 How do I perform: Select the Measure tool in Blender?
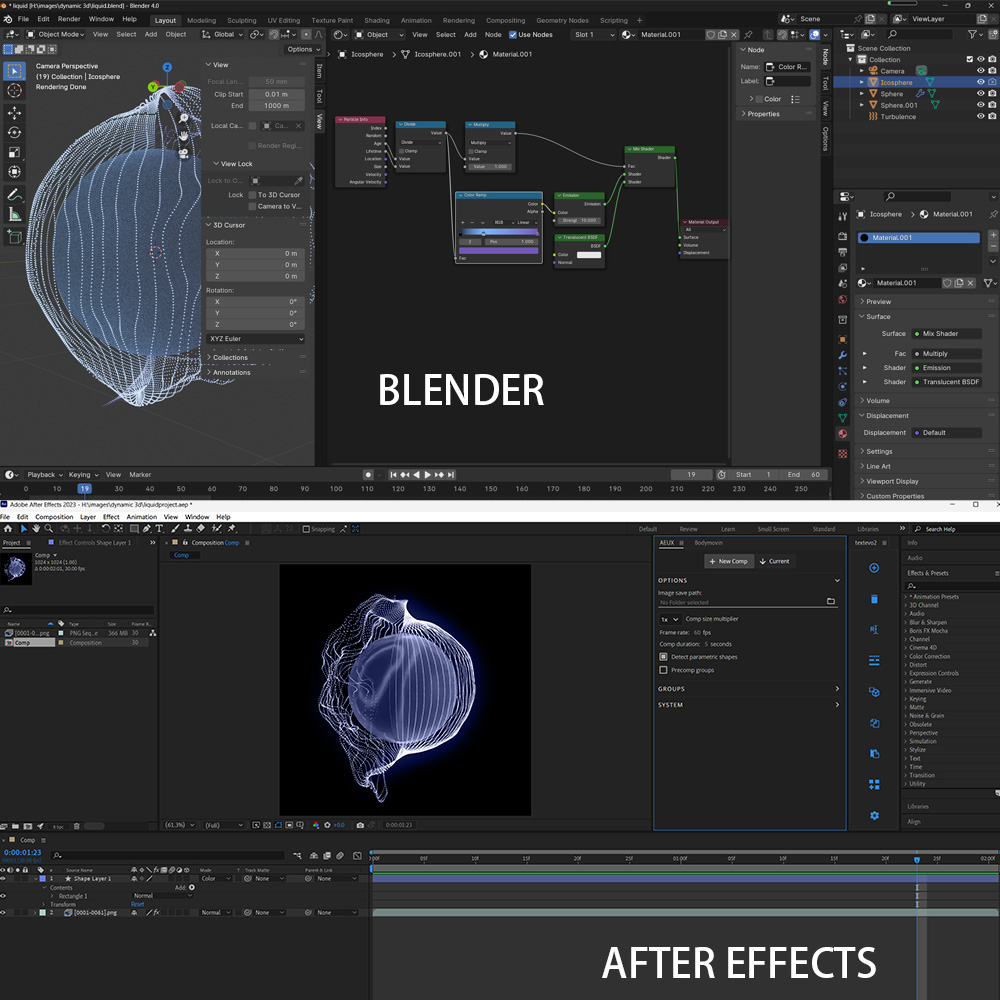(x=14, y=214)
